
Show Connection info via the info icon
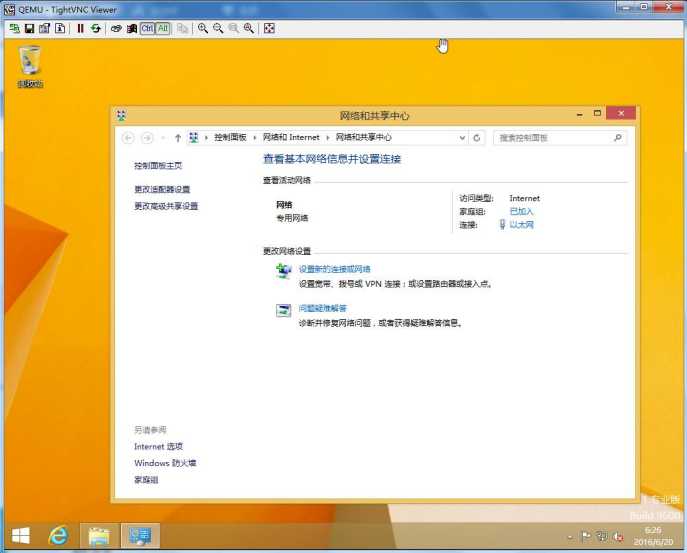(x=60, y=28)
